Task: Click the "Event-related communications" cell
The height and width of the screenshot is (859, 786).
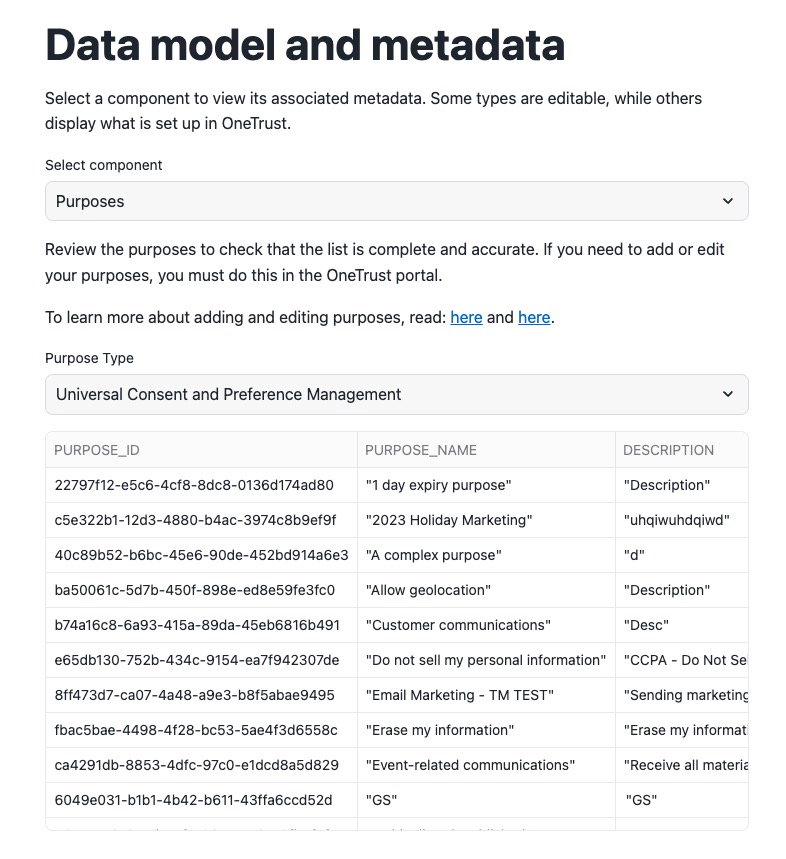Action: tap(471, 765)
